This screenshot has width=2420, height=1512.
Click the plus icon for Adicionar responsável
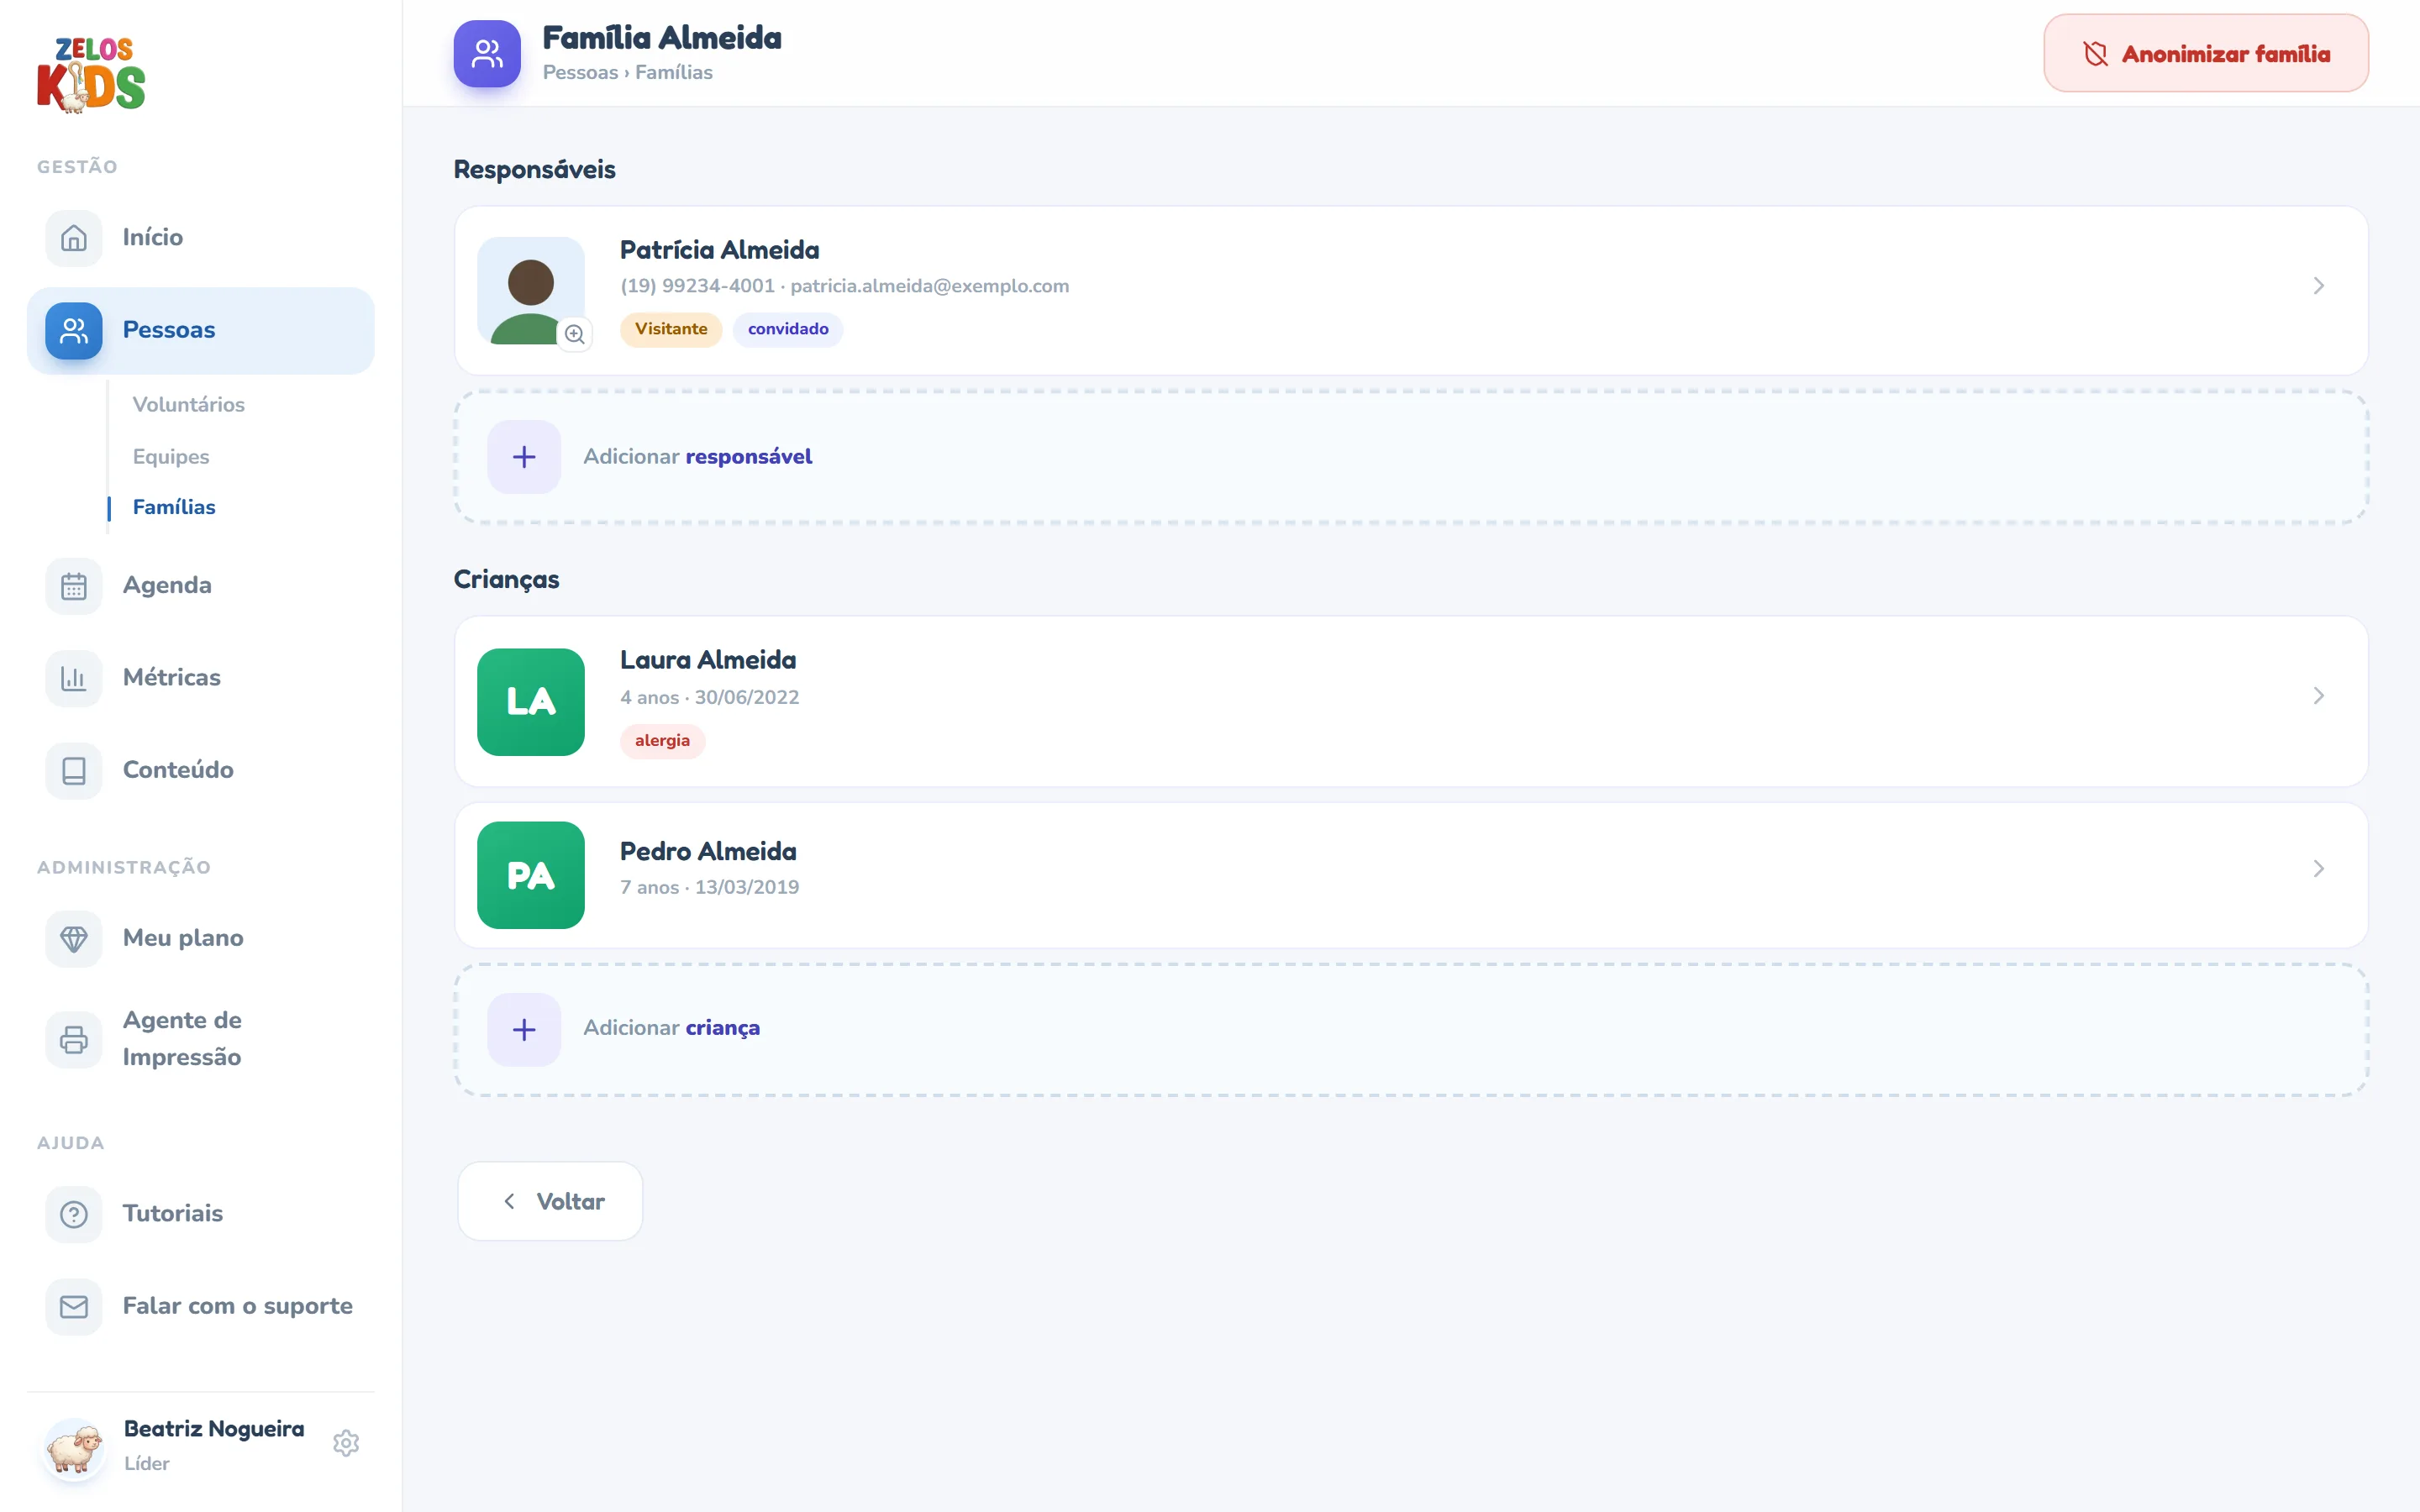pos(524,457)
